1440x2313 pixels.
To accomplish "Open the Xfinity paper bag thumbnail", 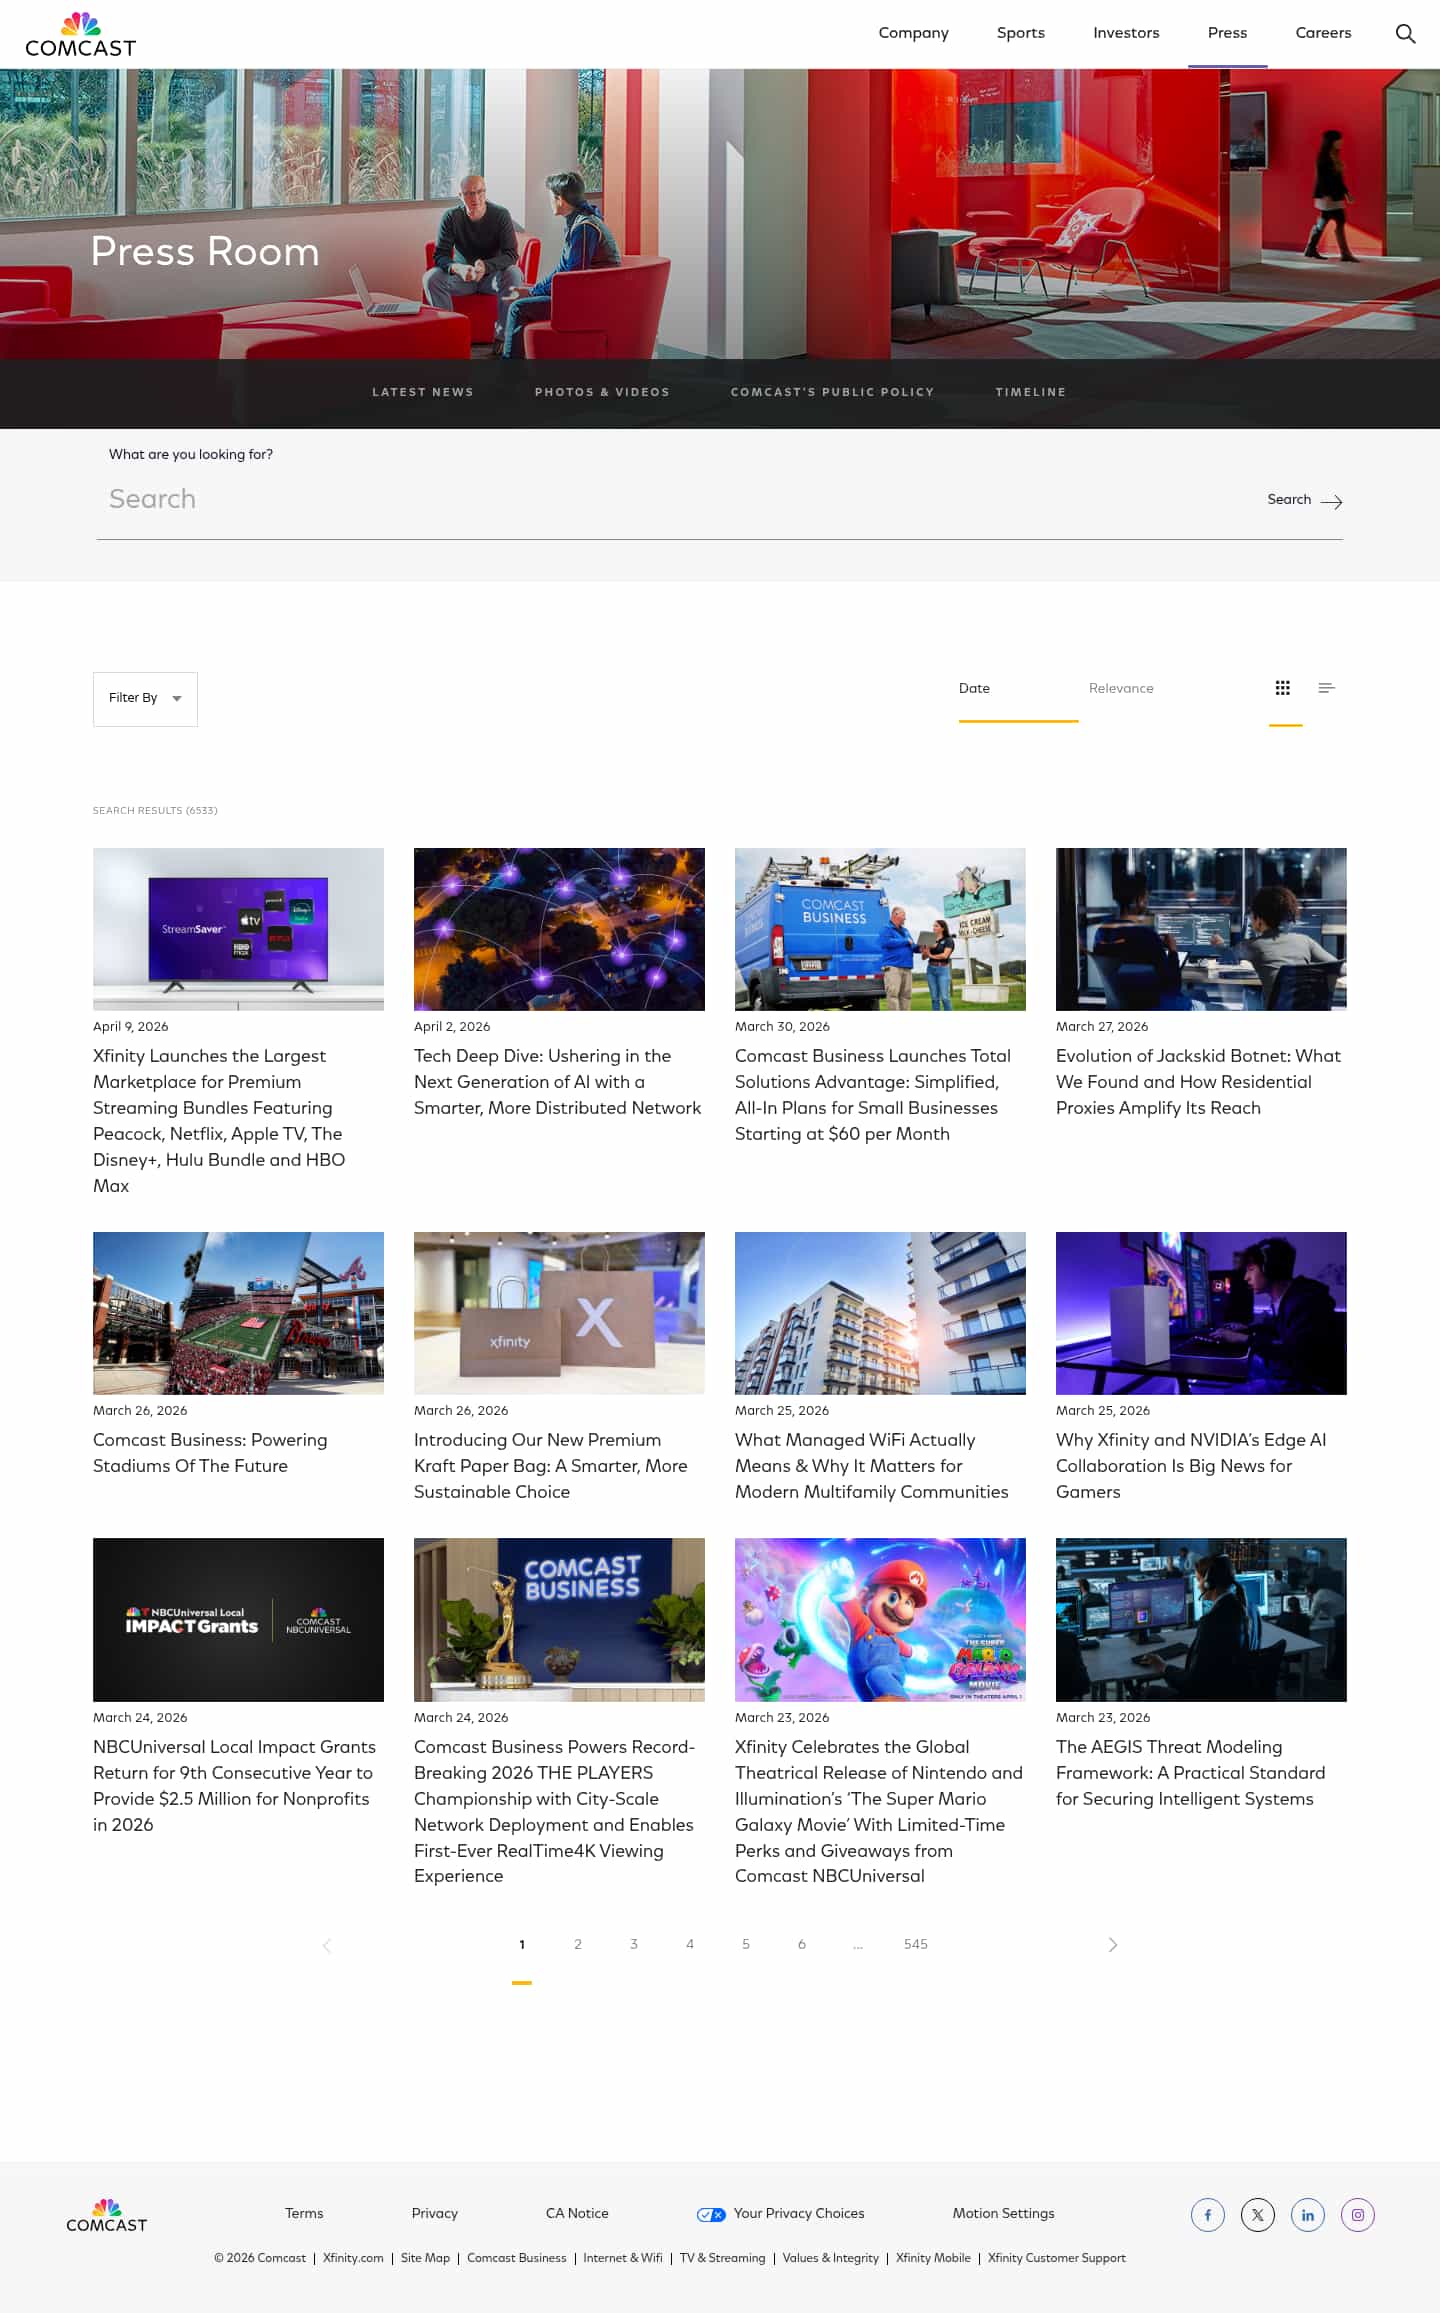I will tap(559, 1313).
